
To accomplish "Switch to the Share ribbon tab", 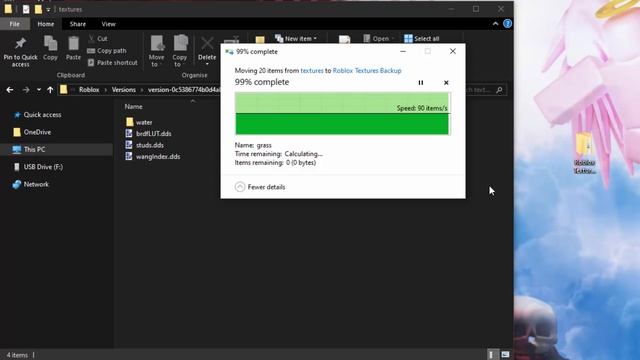I will point(78,24).
